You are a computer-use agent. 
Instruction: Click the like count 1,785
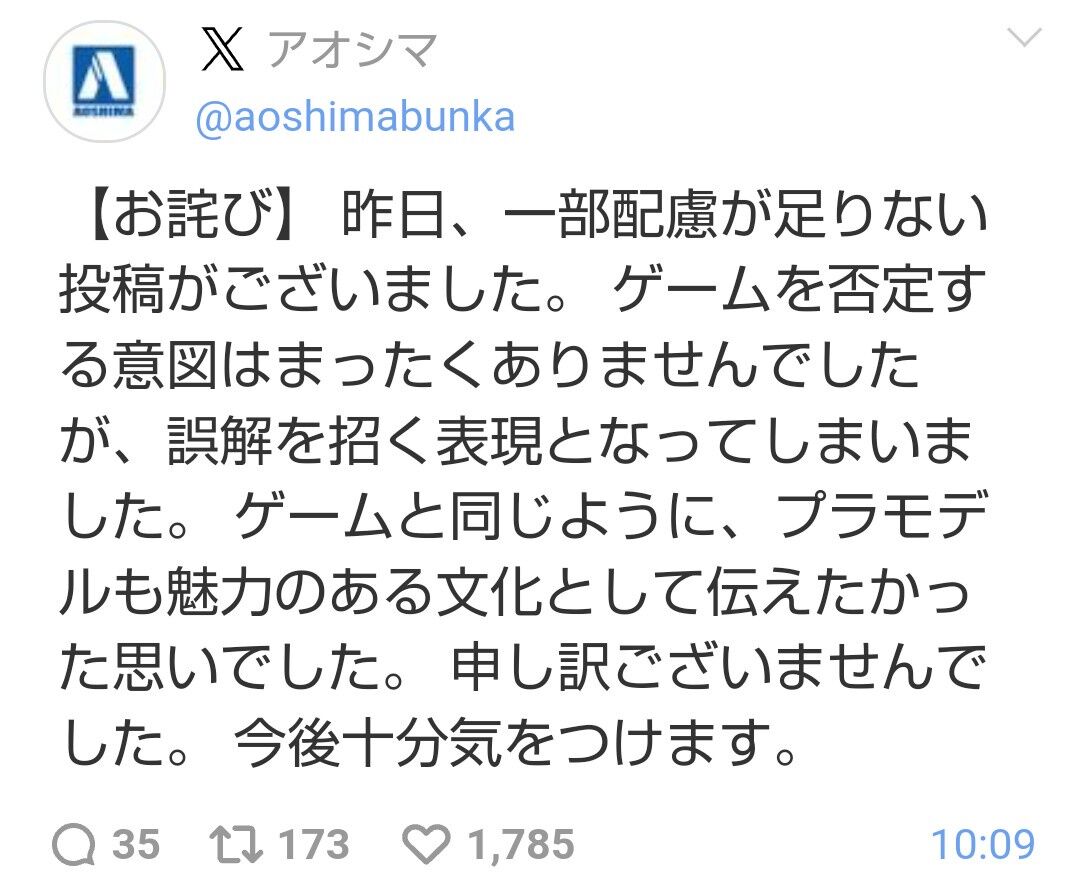(520, 845)
